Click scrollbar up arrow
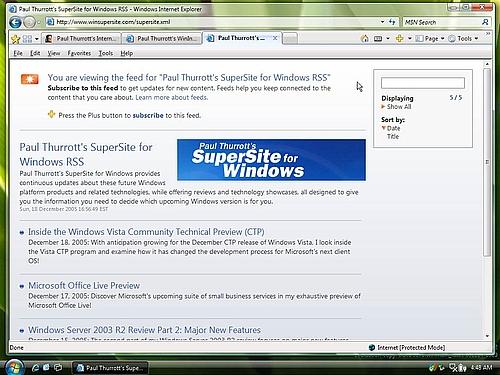This screenshot has height=375, width=500. [x=487, y=64]
